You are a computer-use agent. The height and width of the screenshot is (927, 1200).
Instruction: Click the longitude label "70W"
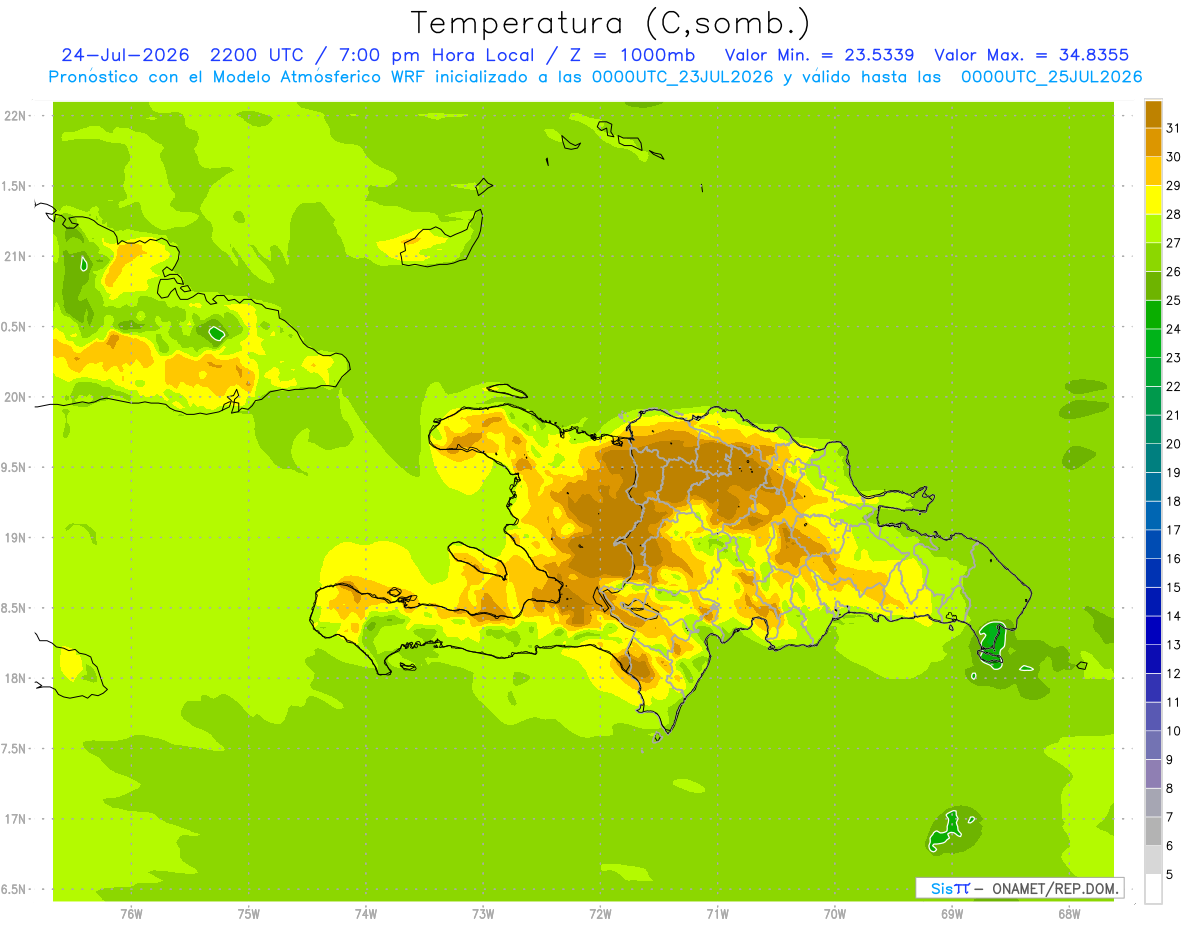click(x=835, y=913)
